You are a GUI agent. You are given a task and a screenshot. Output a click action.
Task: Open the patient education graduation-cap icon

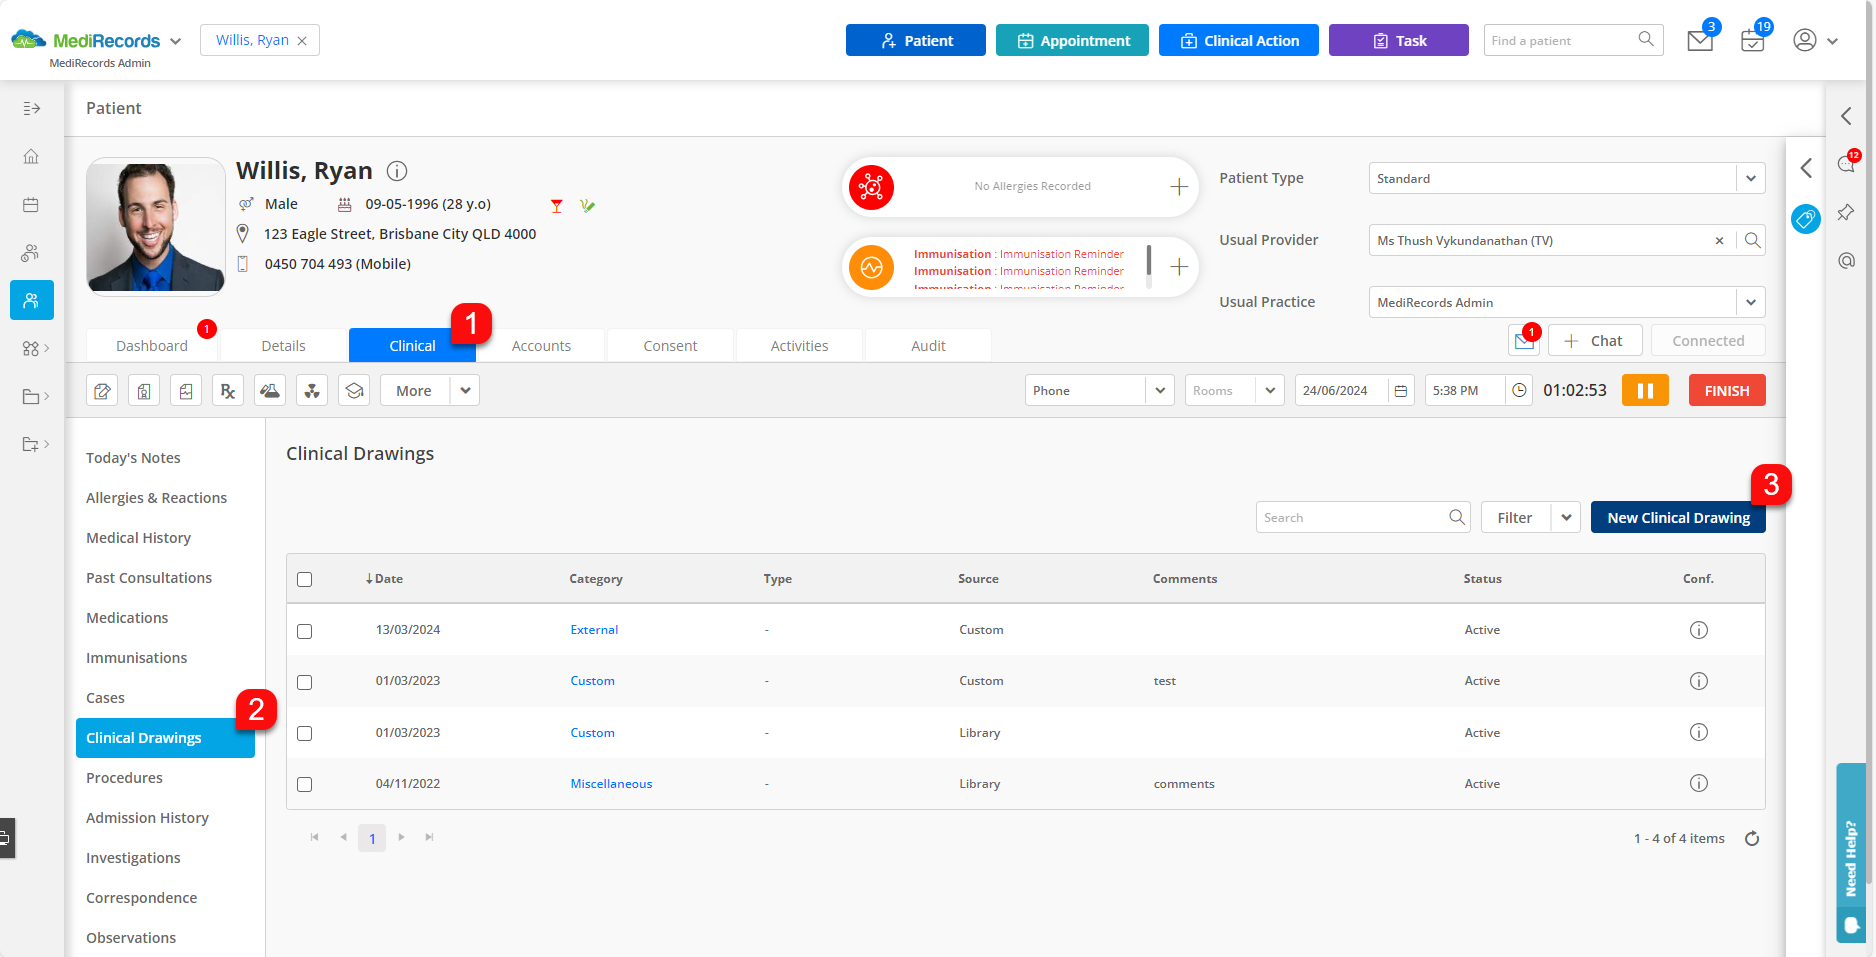[x=353, y=390]
